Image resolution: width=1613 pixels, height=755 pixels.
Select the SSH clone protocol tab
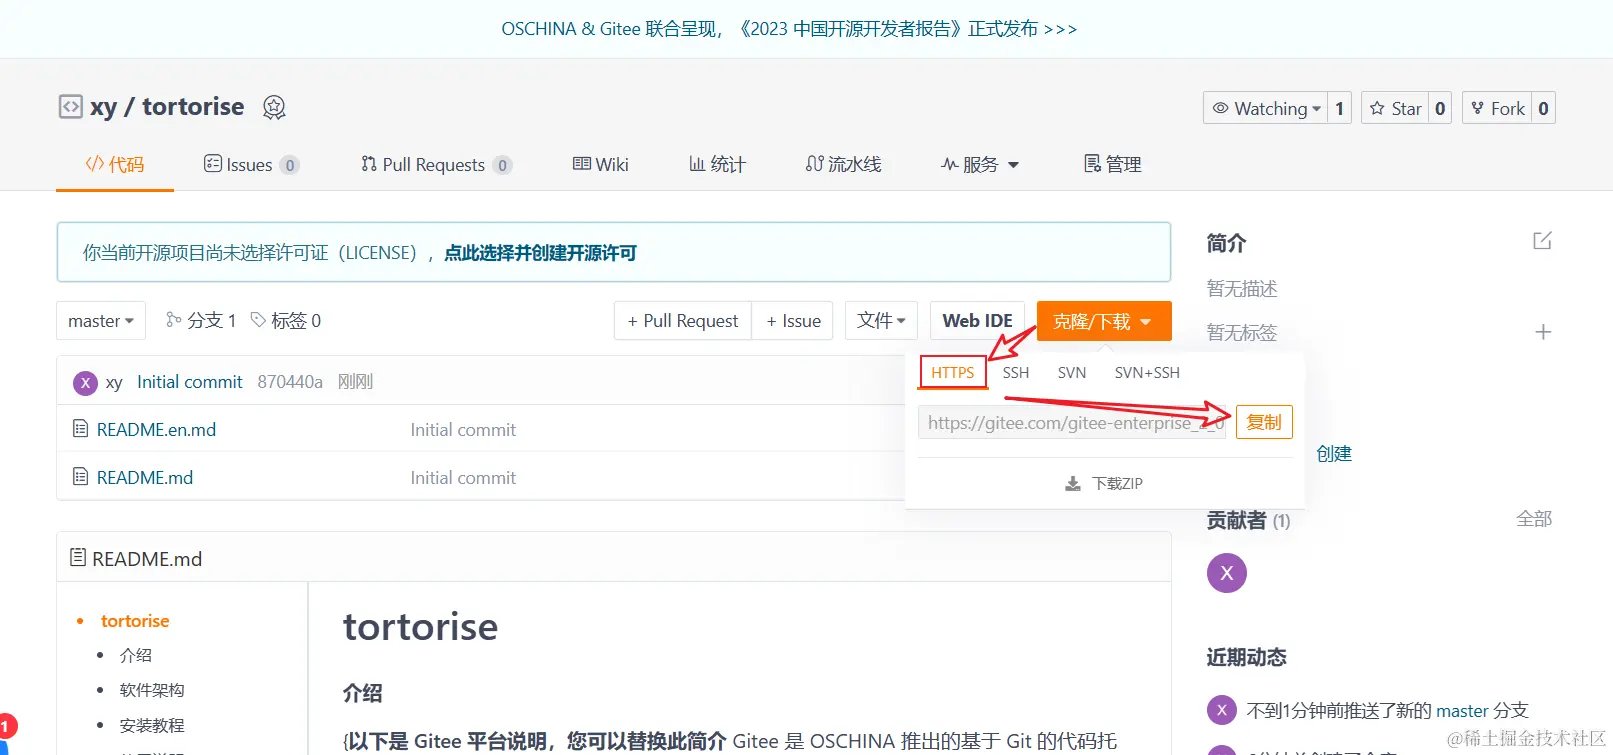(1016, 373)
